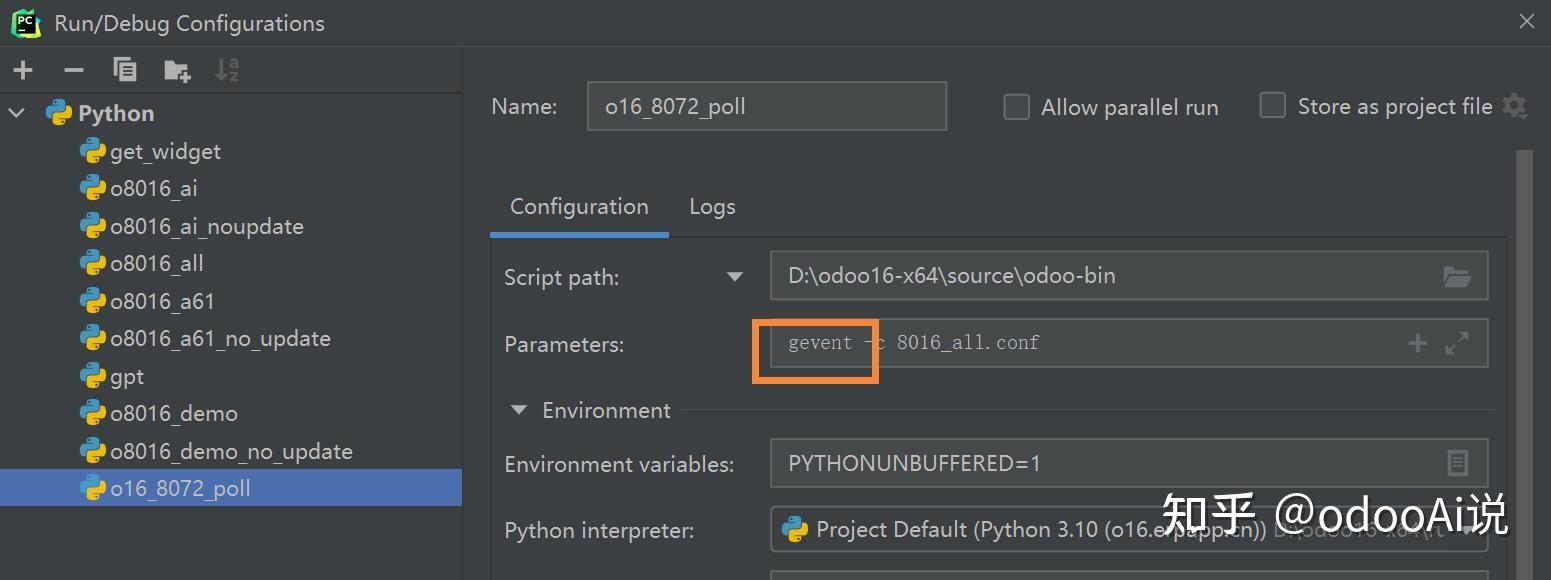The width and height of the screenshot is (1551, 580).
Task: Browse for script path folder
Action: tap(1456, 277)
